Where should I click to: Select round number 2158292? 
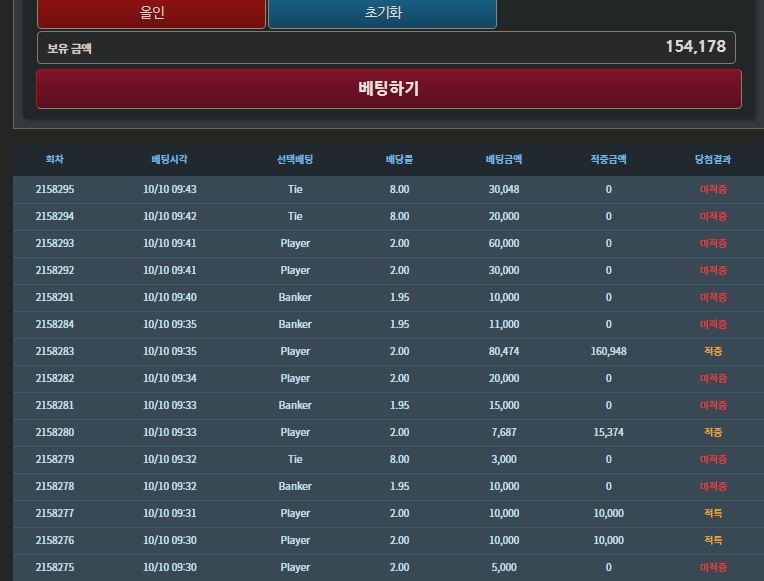tap(55, 271)
